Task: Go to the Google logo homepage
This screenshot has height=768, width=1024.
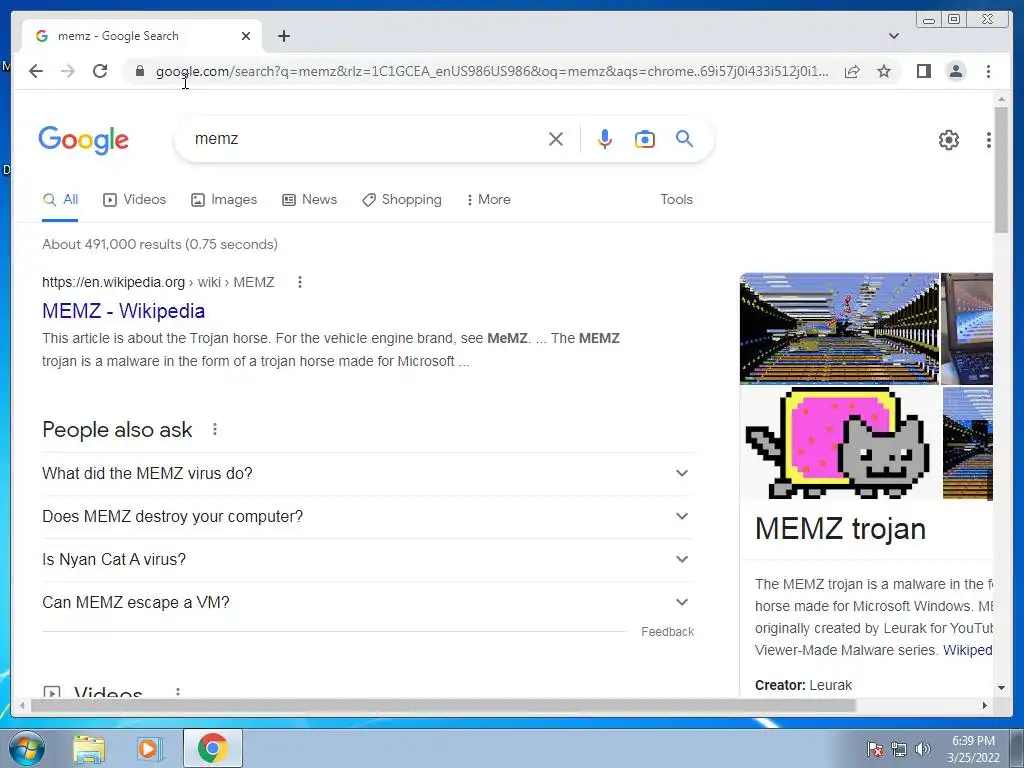Action: pyautogui.click(x=84, y=140)
